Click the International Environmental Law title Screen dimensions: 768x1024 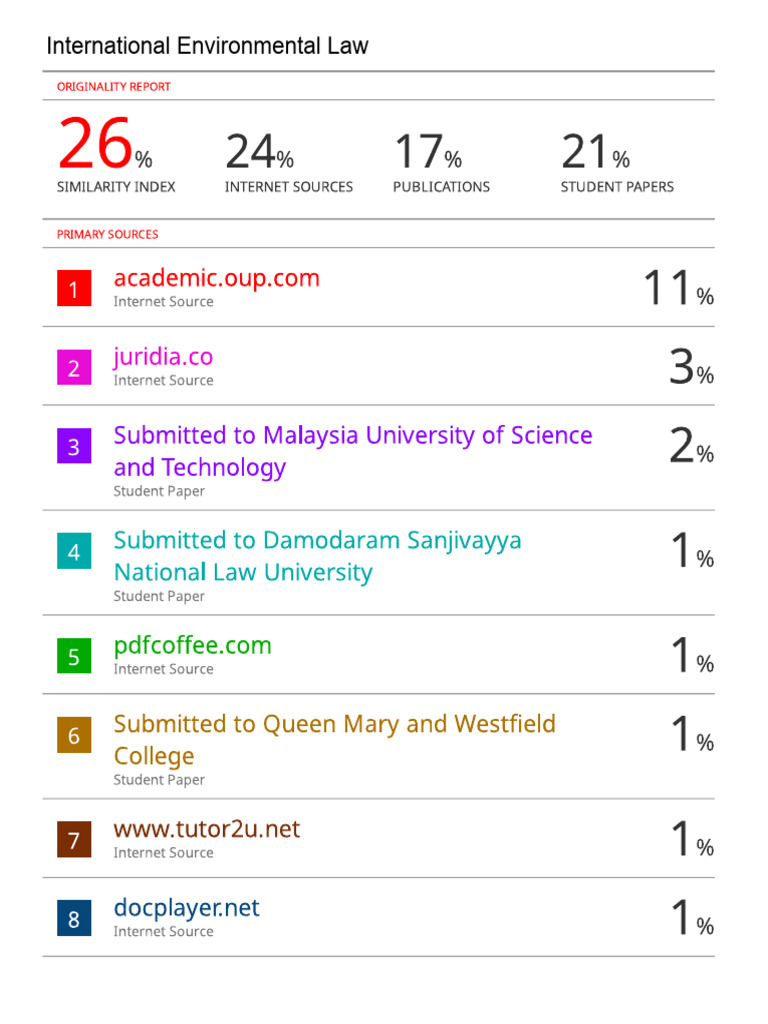pos(207,46)
